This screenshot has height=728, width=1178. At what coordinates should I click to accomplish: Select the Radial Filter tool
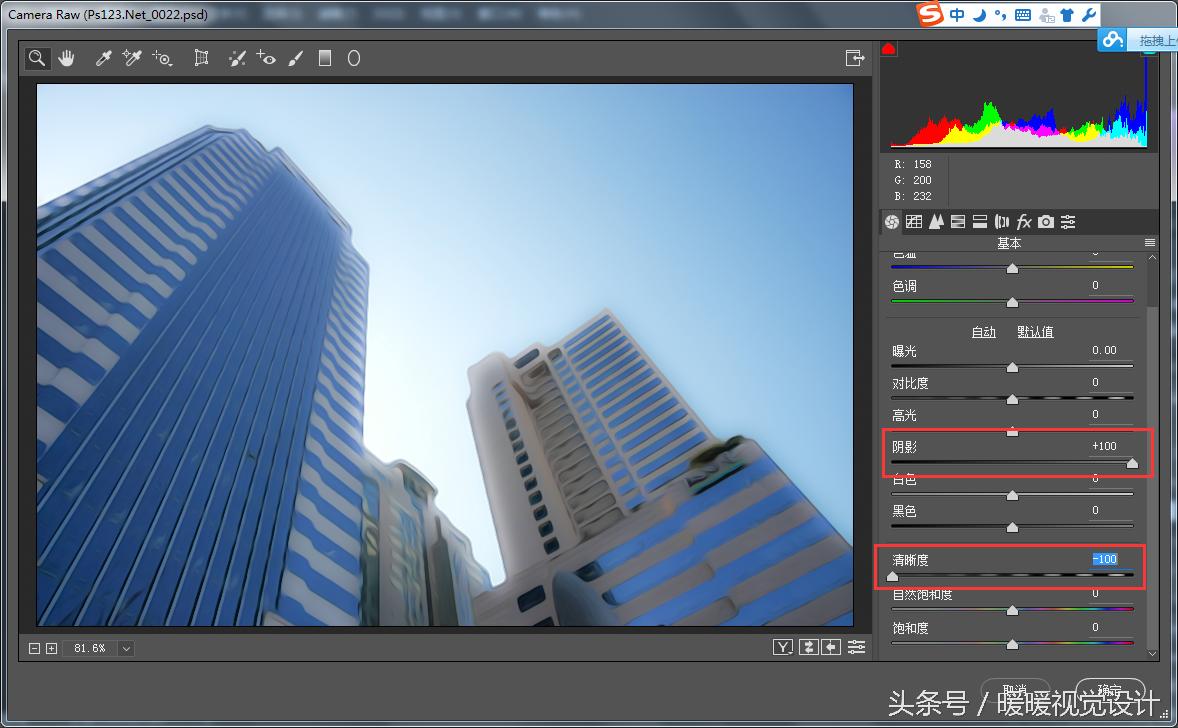click(x=353, y=59)
